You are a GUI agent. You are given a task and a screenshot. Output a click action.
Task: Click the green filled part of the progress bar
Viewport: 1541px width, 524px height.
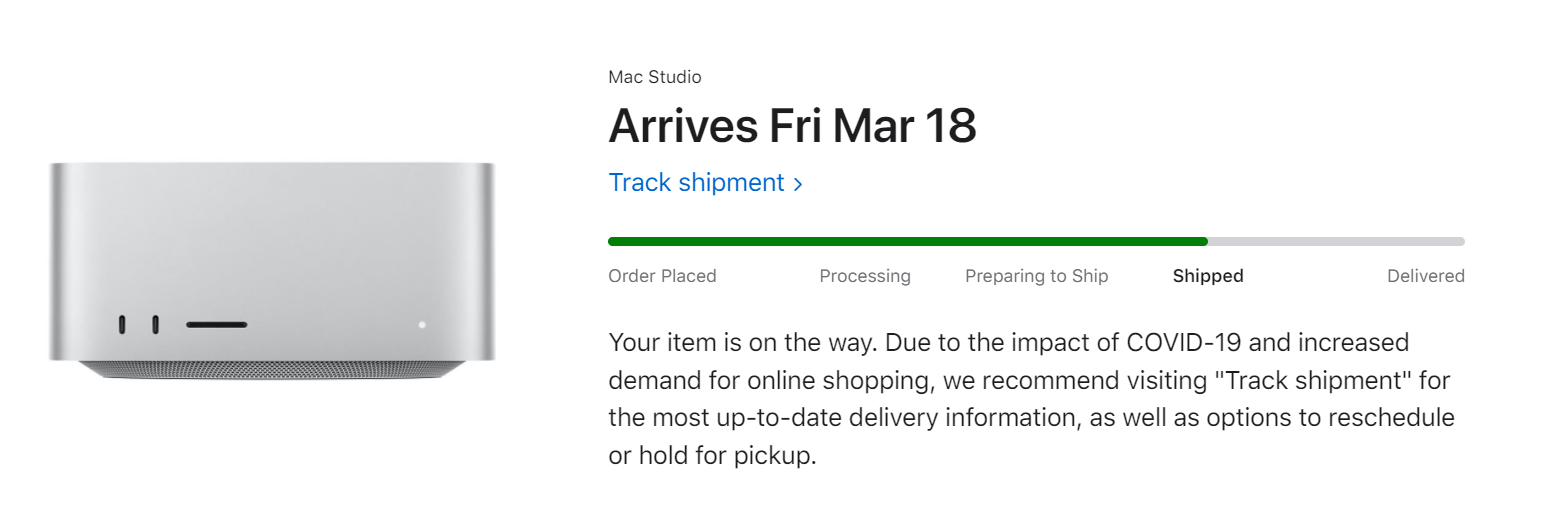click(x=907, y=241)
